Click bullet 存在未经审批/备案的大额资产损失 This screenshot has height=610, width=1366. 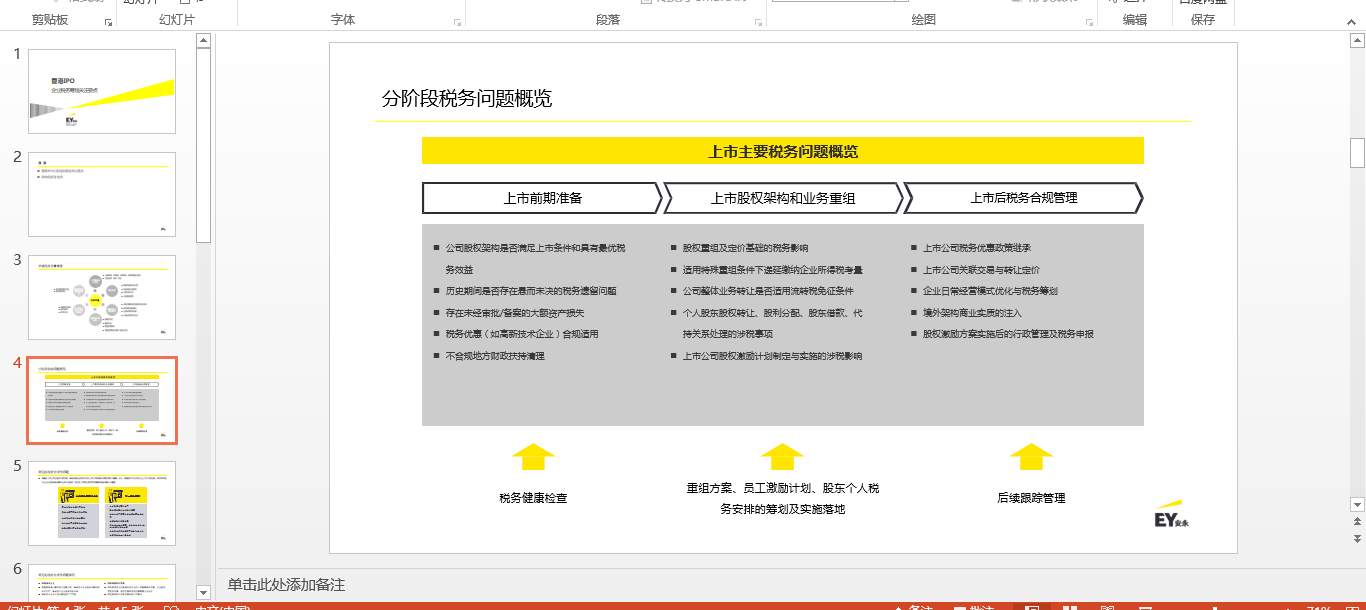(515, 313)
